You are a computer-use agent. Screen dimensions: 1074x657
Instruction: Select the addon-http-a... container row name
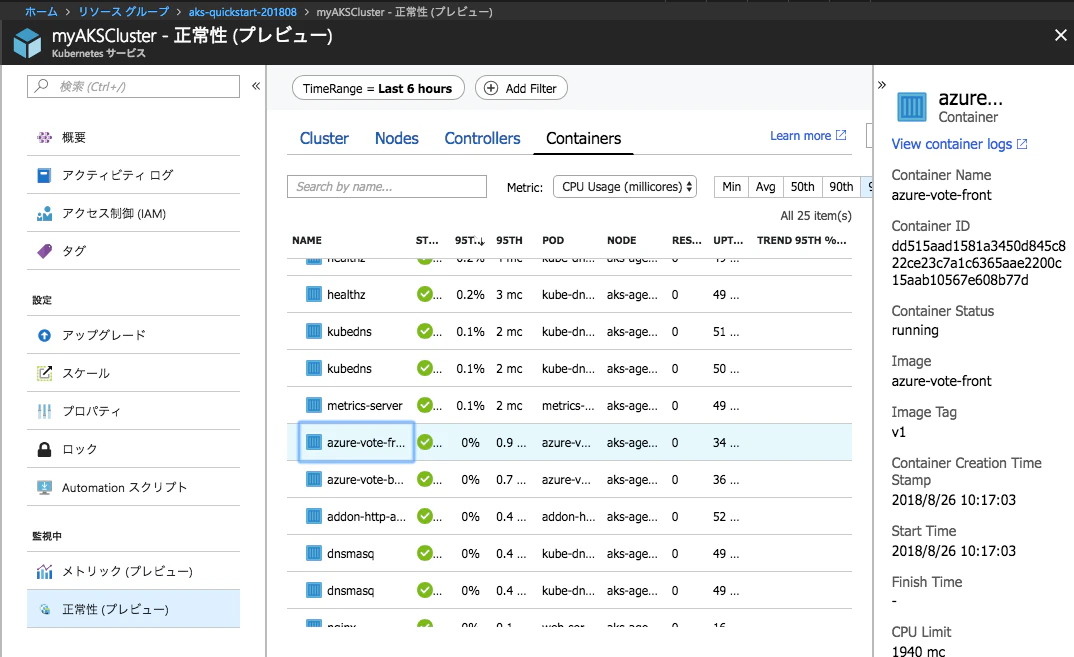tap(366, 517)
